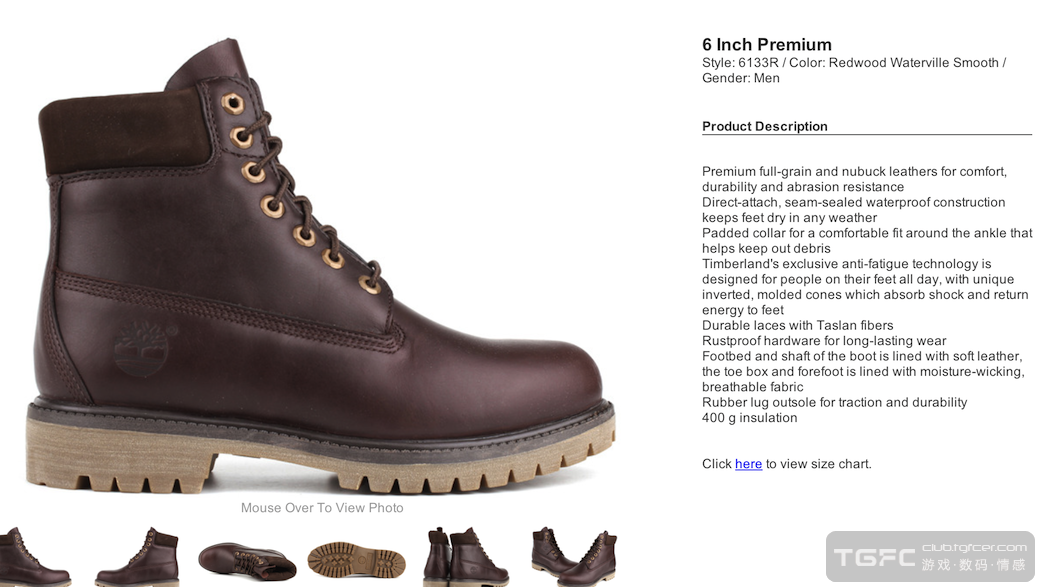Click the 'Rustproof hardware for long-lasting wear' line
The height and width of the screenshot is (587, 1040).
(824, 341)
